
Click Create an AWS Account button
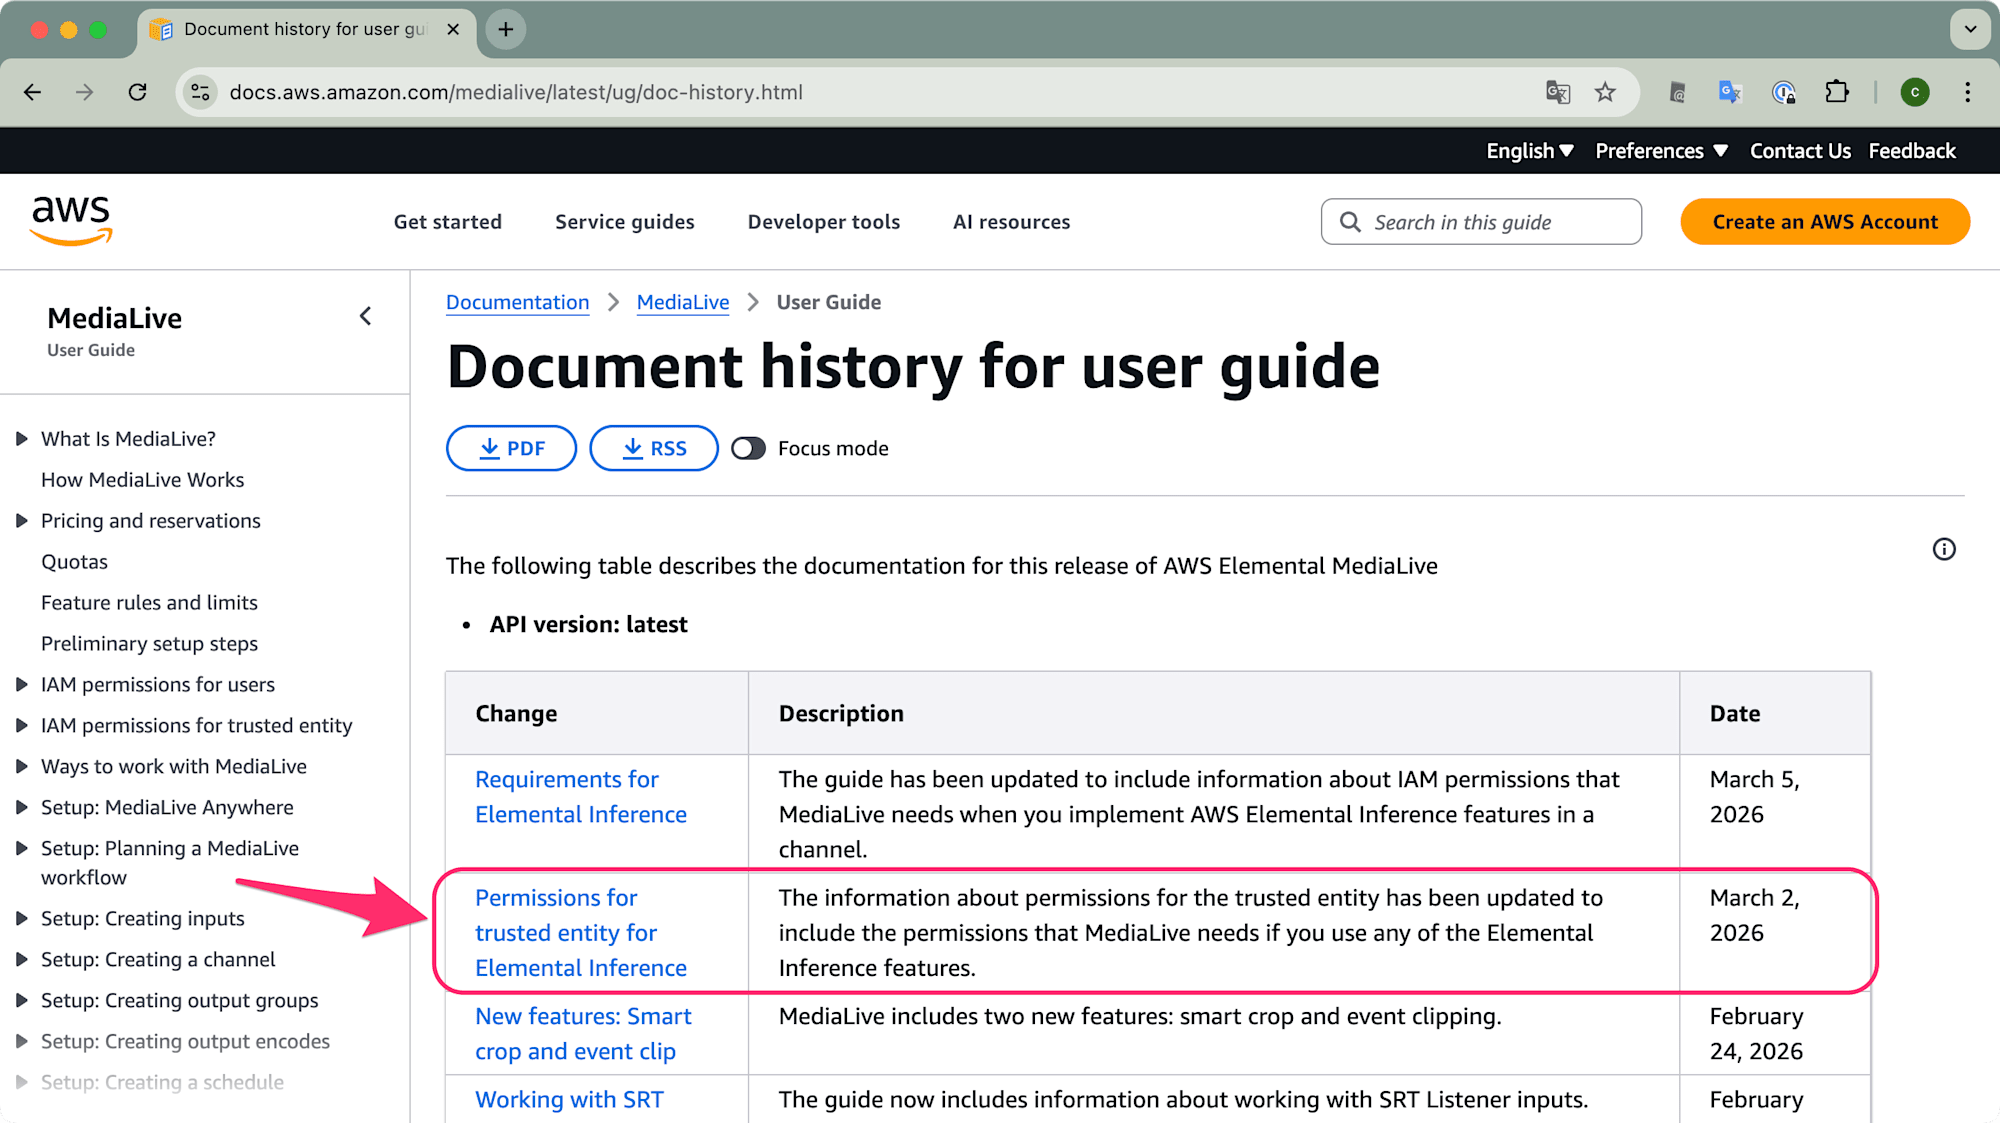(1824, 222)
